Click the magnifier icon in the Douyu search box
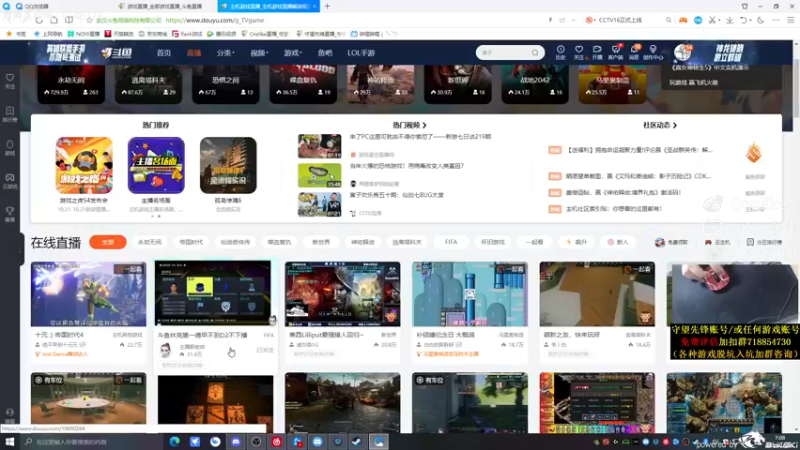Viewport: 800px width, 450px height. pyautogui.click(x=535, y=53)
